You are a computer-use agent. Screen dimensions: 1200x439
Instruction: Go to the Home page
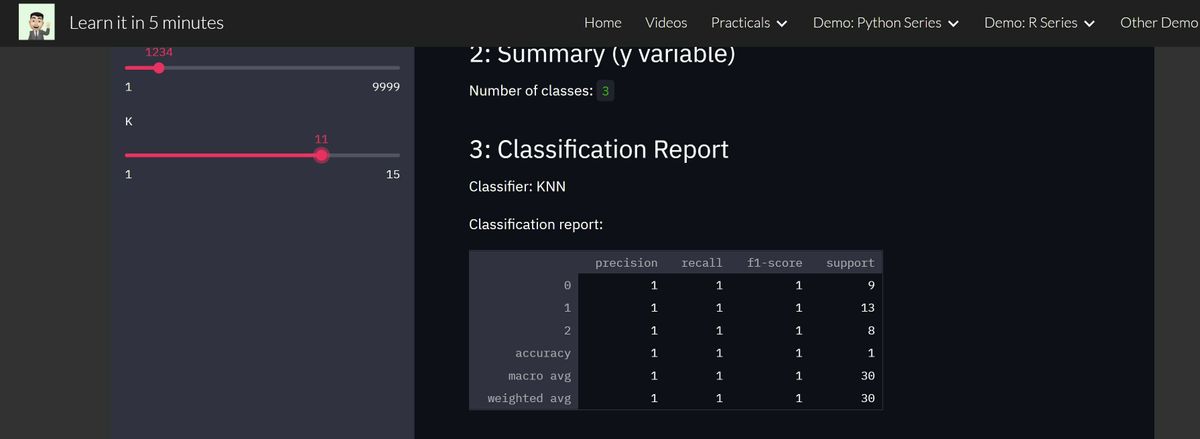tap(602, 22)
